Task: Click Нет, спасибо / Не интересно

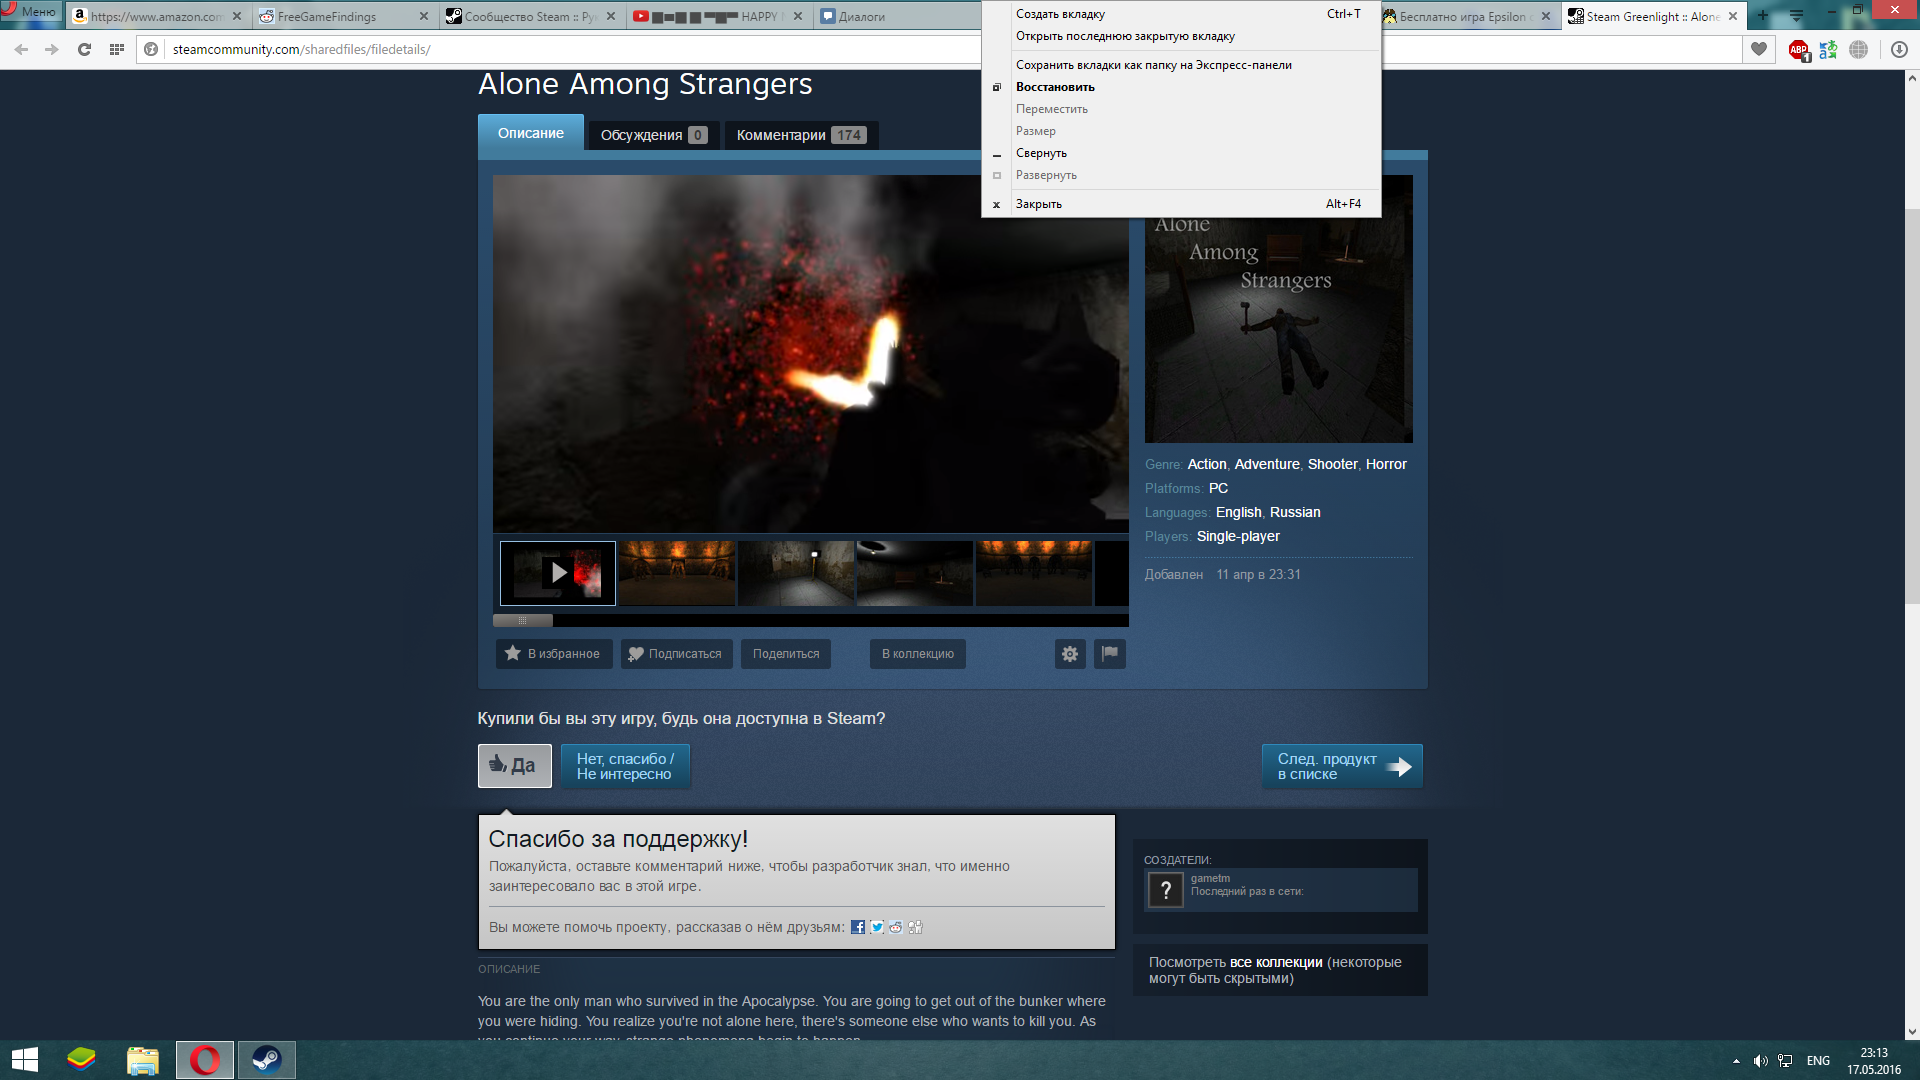Action: (625, 766)
